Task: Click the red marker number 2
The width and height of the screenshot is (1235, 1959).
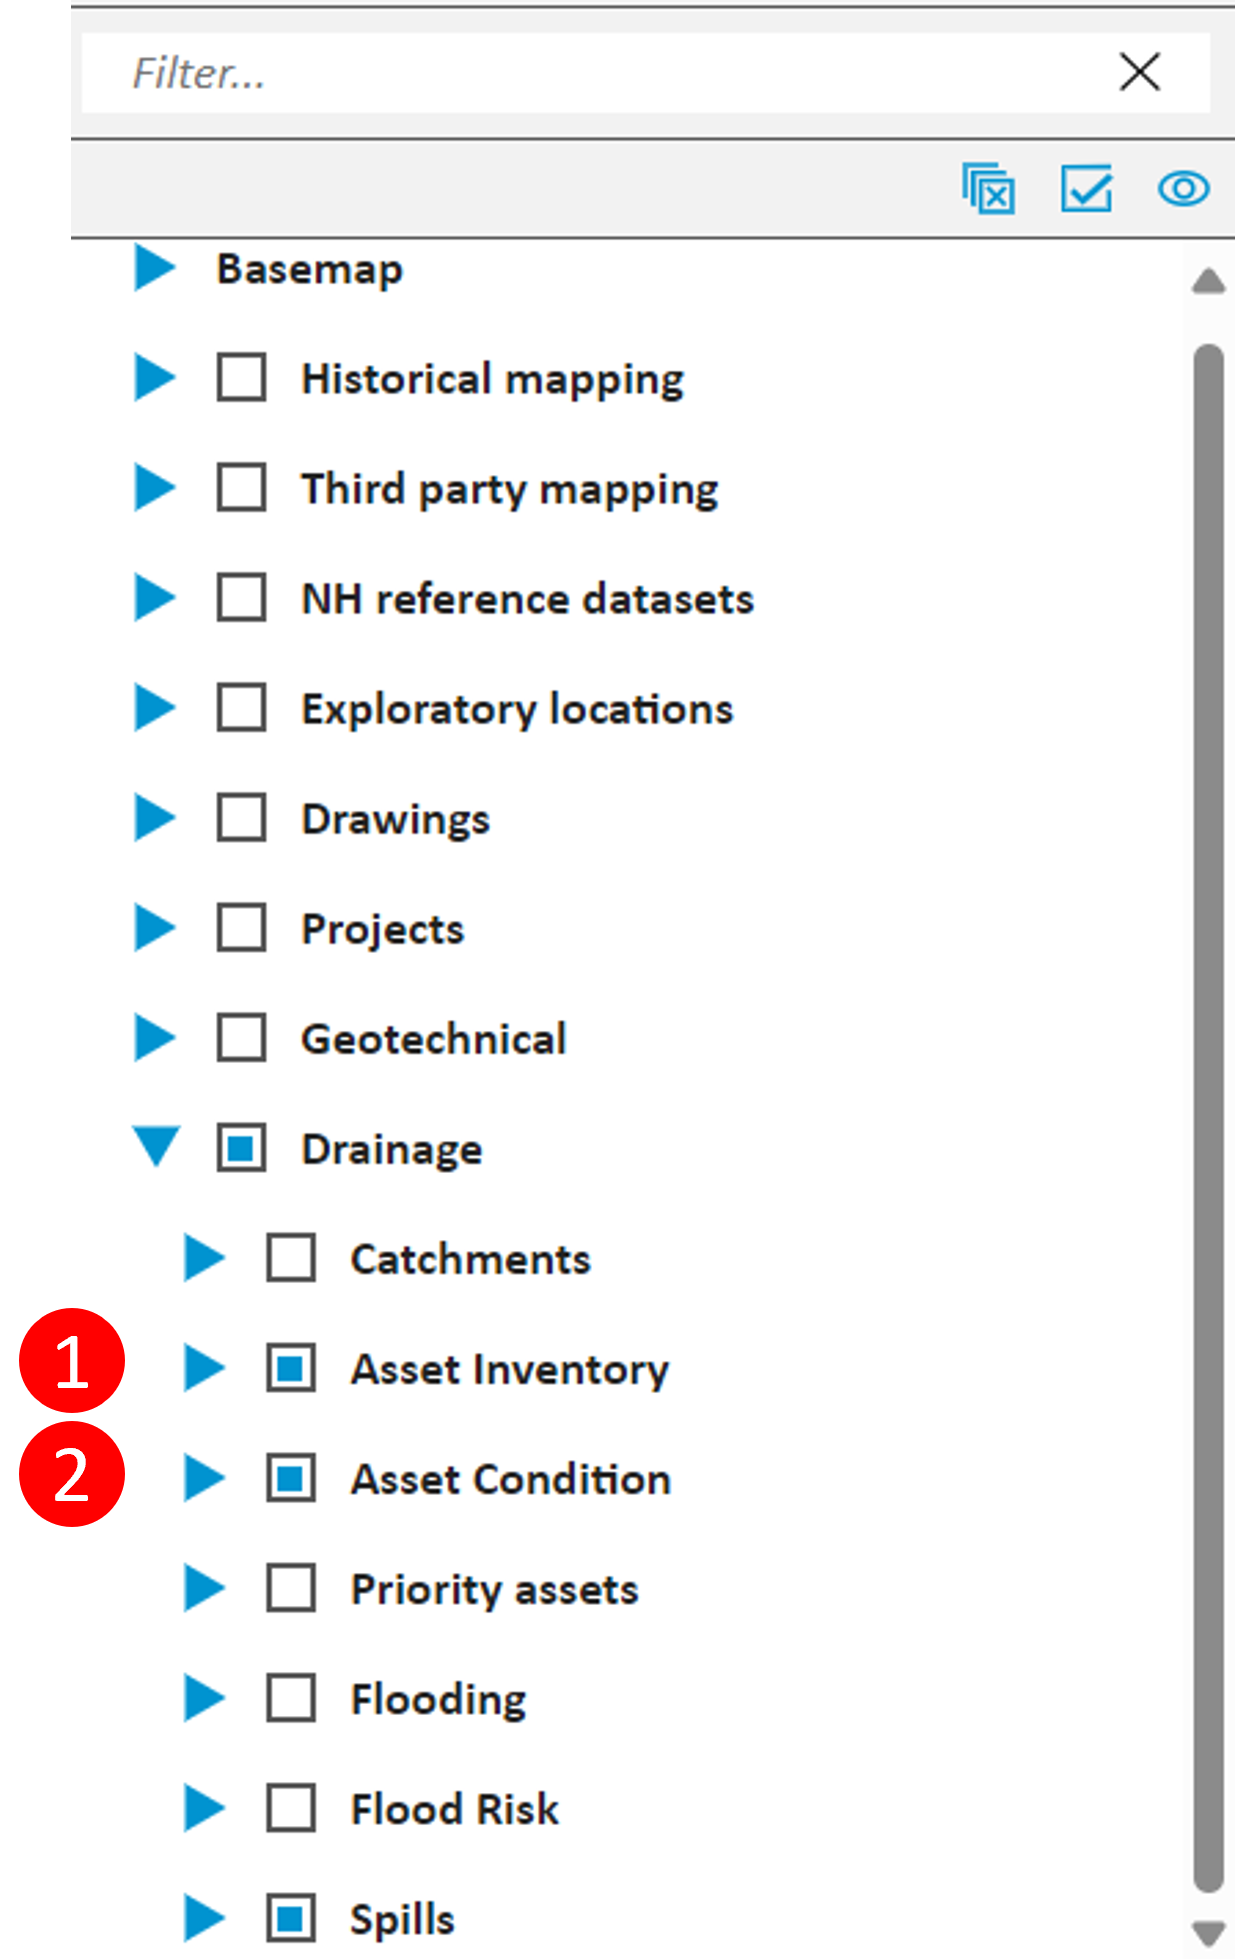Action: (72, 1474)
